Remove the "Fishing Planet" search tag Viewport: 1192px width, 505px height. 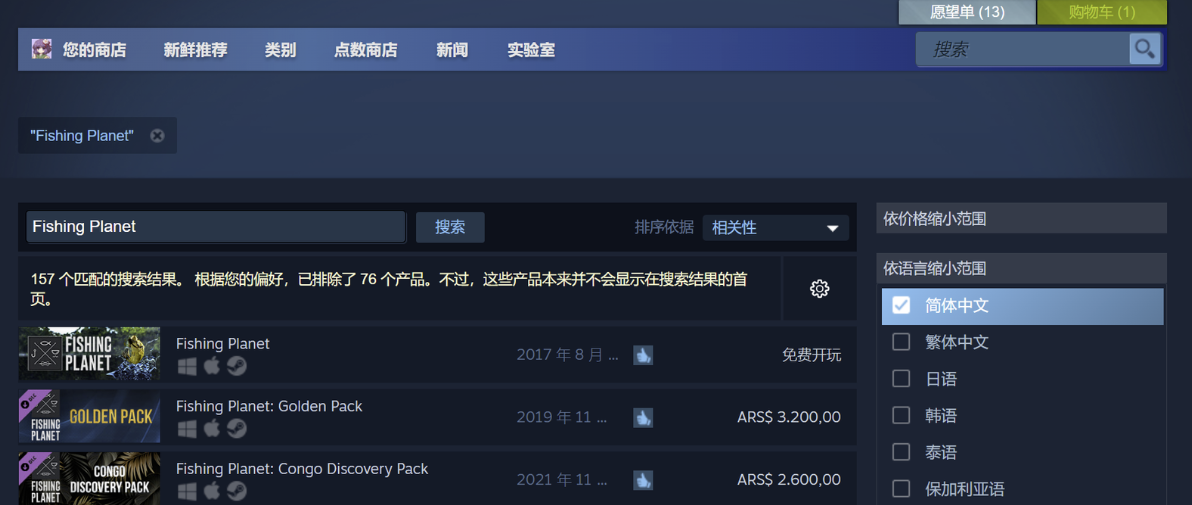[157, 135]
